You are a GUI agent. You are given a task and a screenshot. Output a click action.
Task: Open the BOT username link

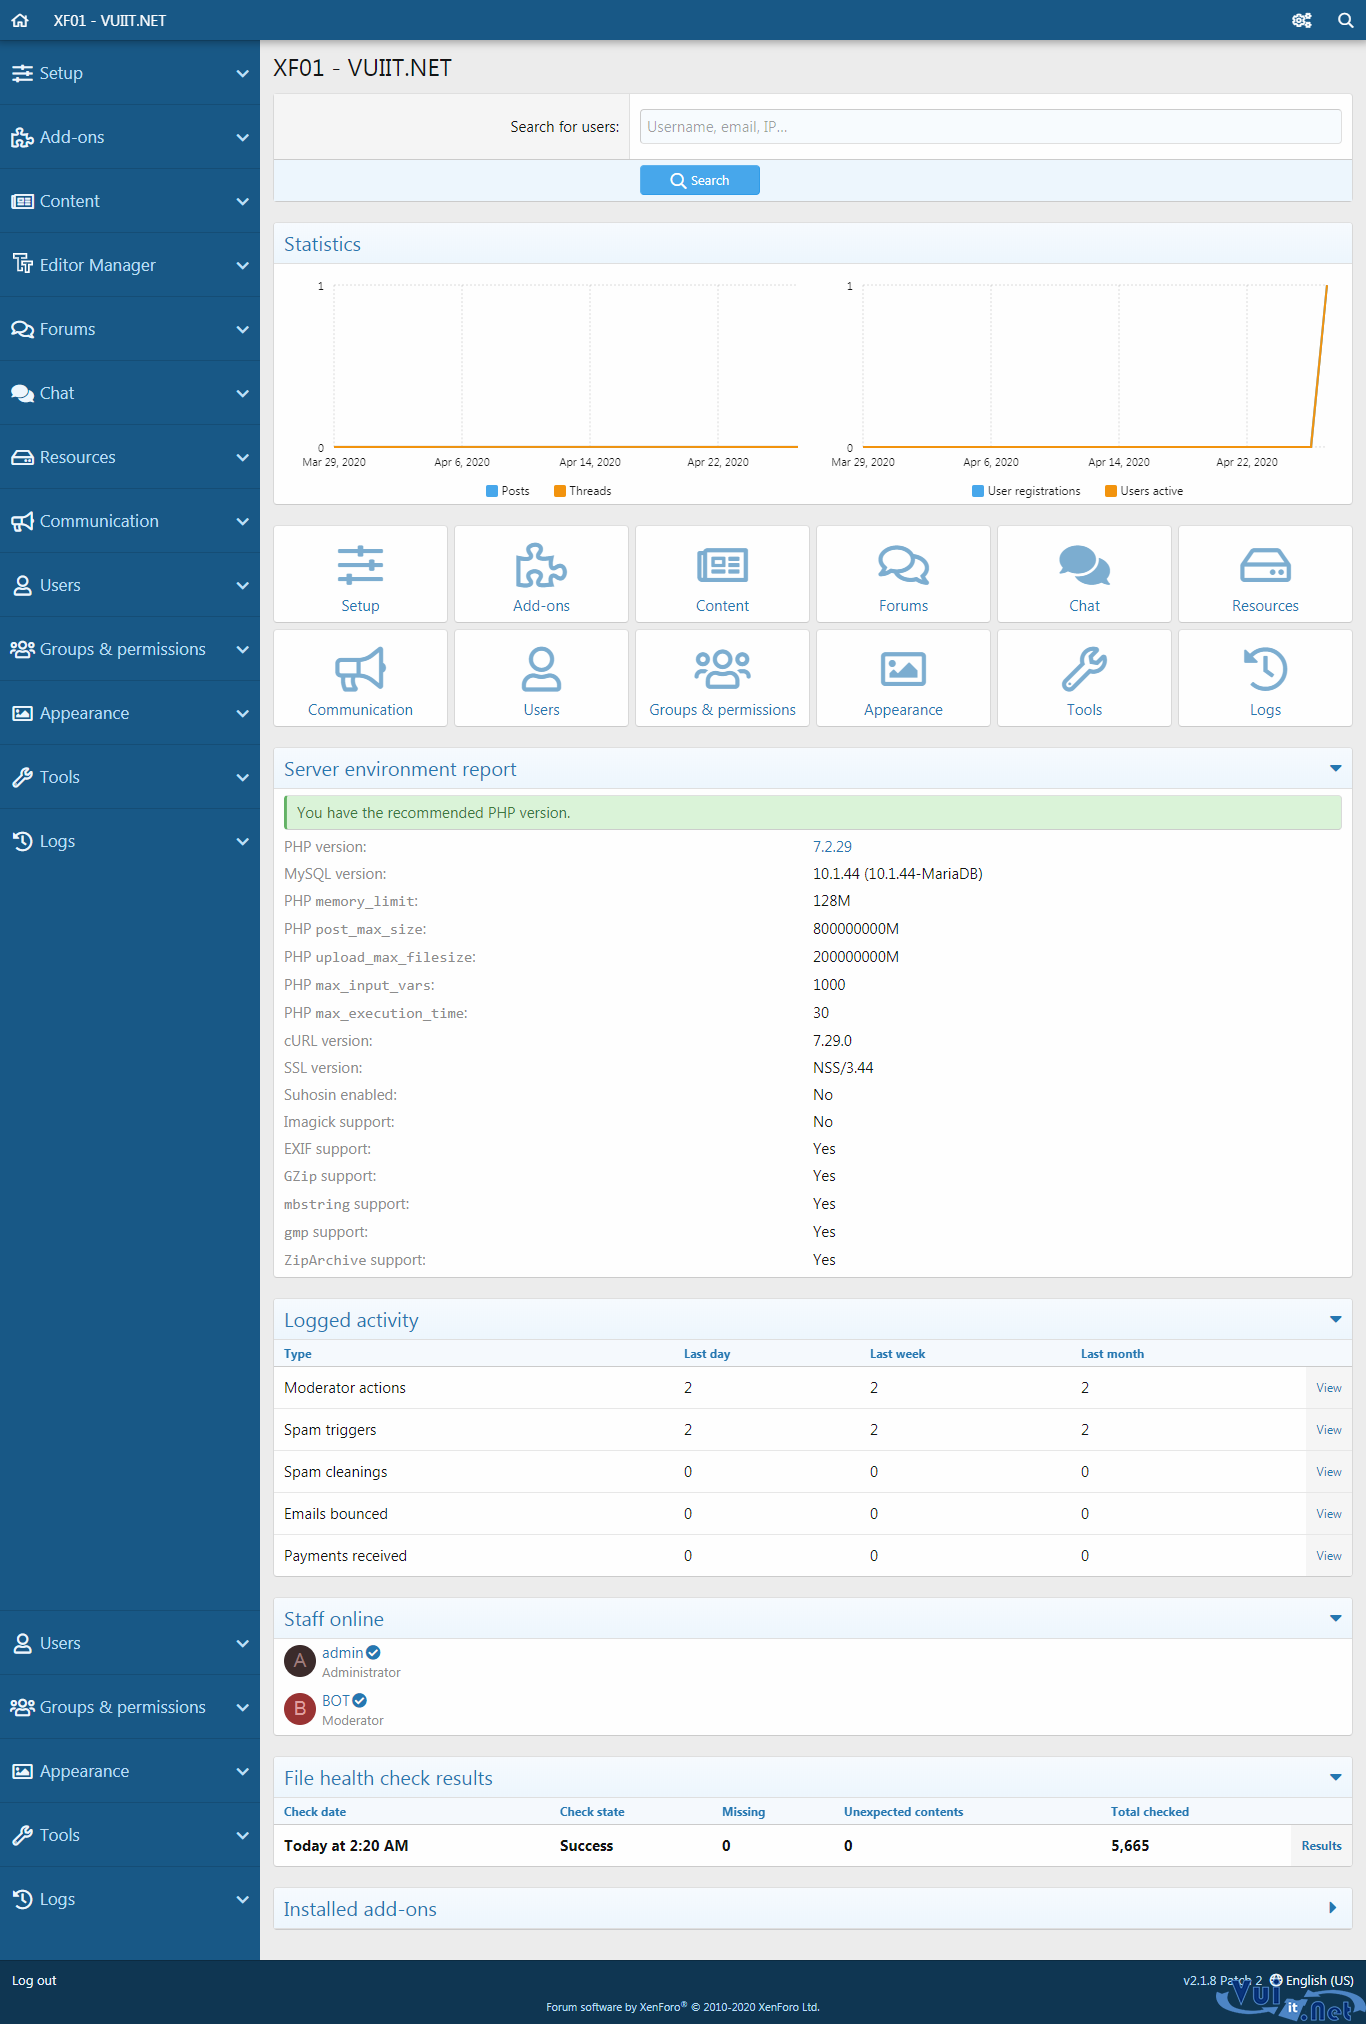[x=336, y=1700]
